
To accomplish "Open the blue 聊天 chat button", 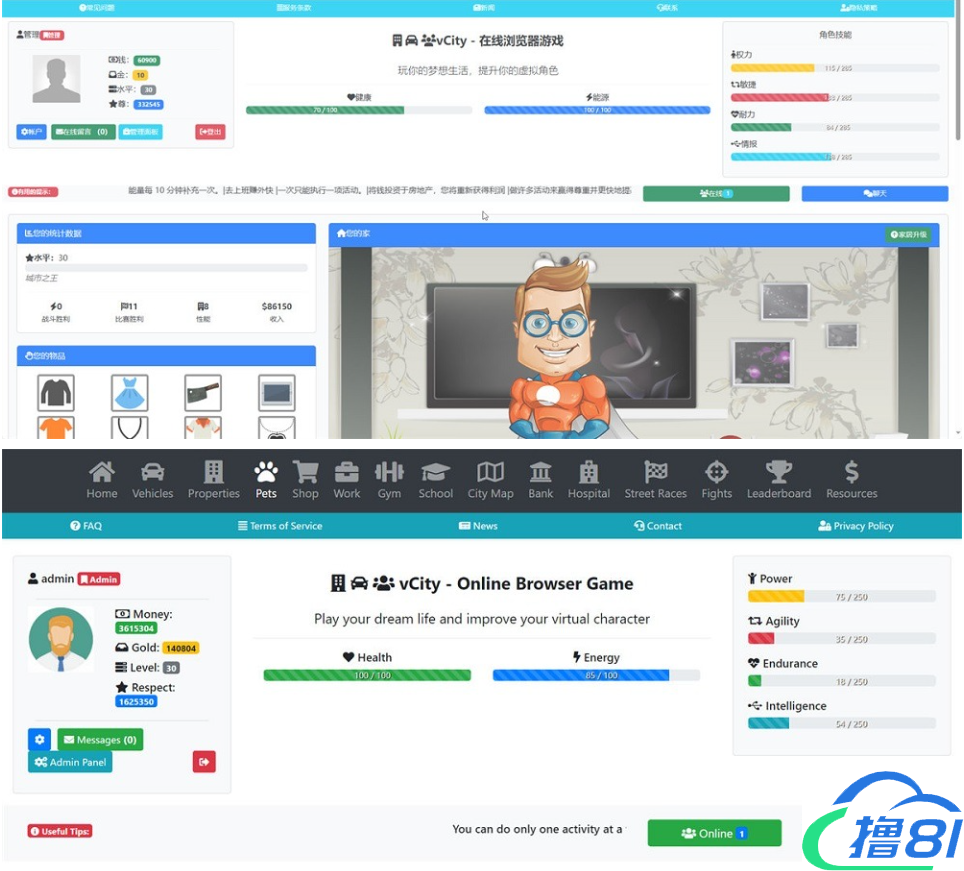I will click(875, 194).
